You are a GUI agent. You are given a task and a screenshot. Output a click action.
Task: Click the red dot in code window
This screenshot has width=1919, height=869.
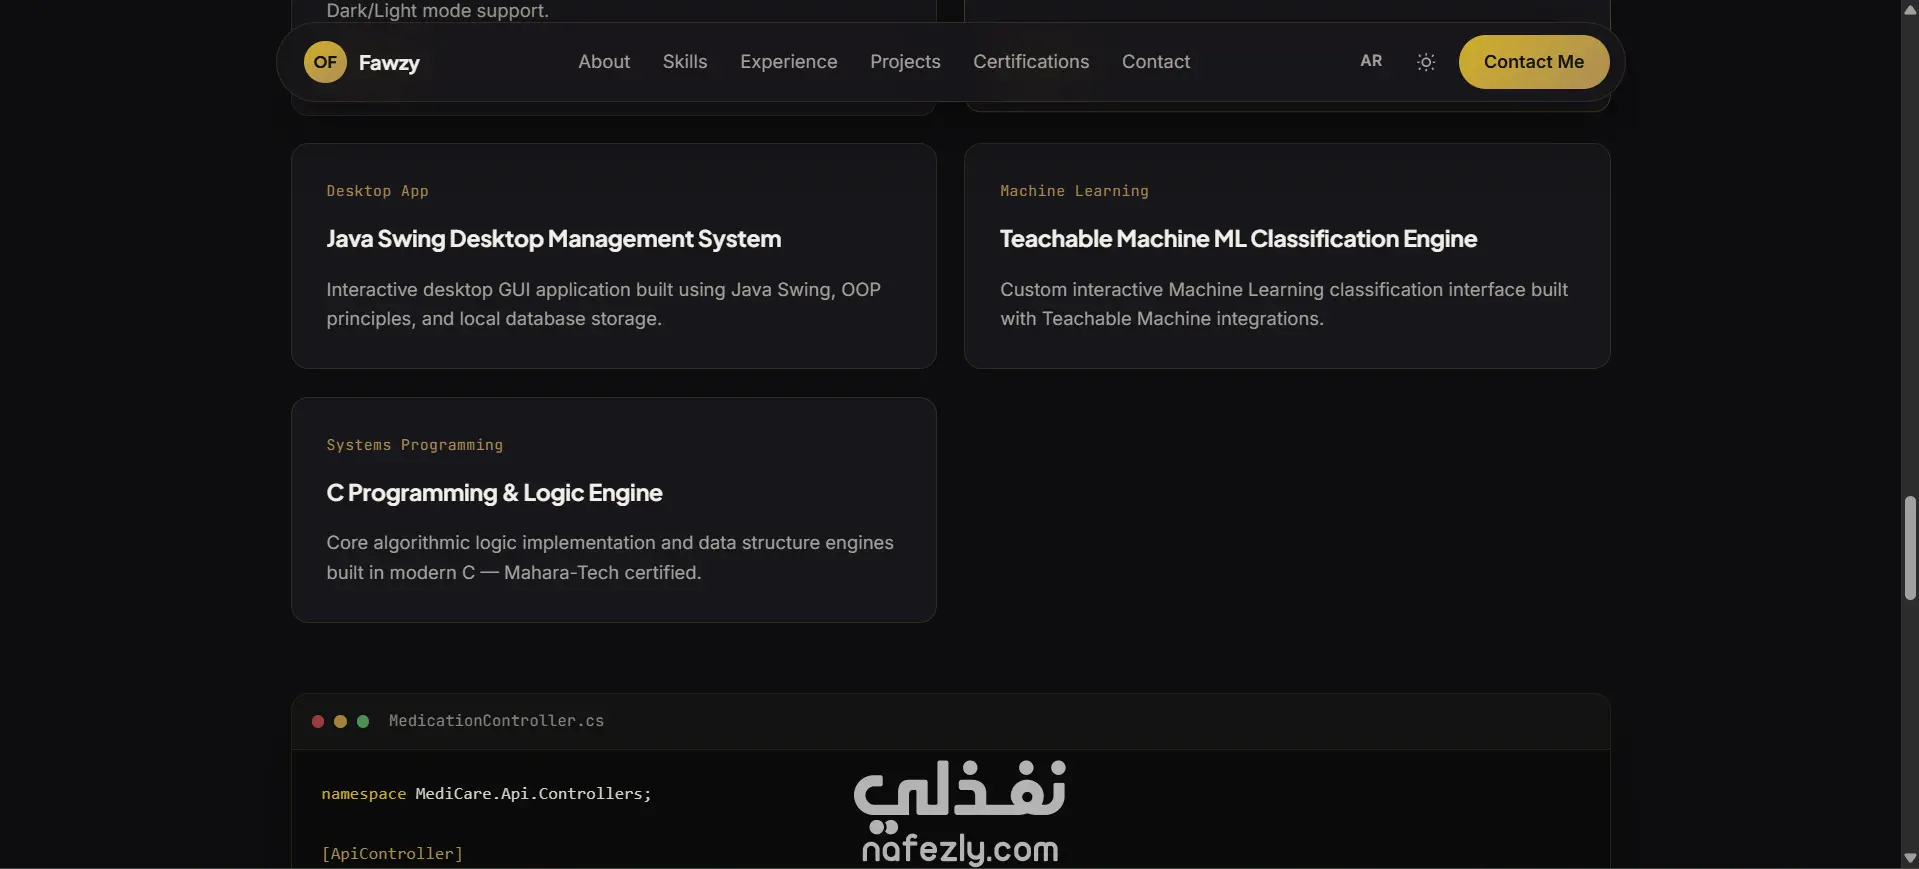318,721
